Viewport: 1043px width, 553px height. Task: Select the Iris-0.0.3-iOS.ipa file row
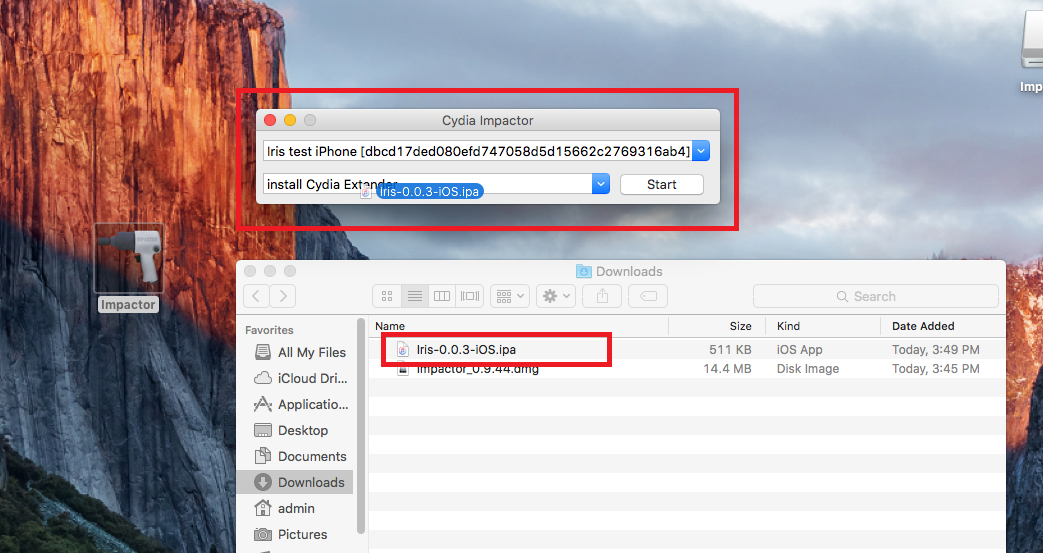pos(687,349)
